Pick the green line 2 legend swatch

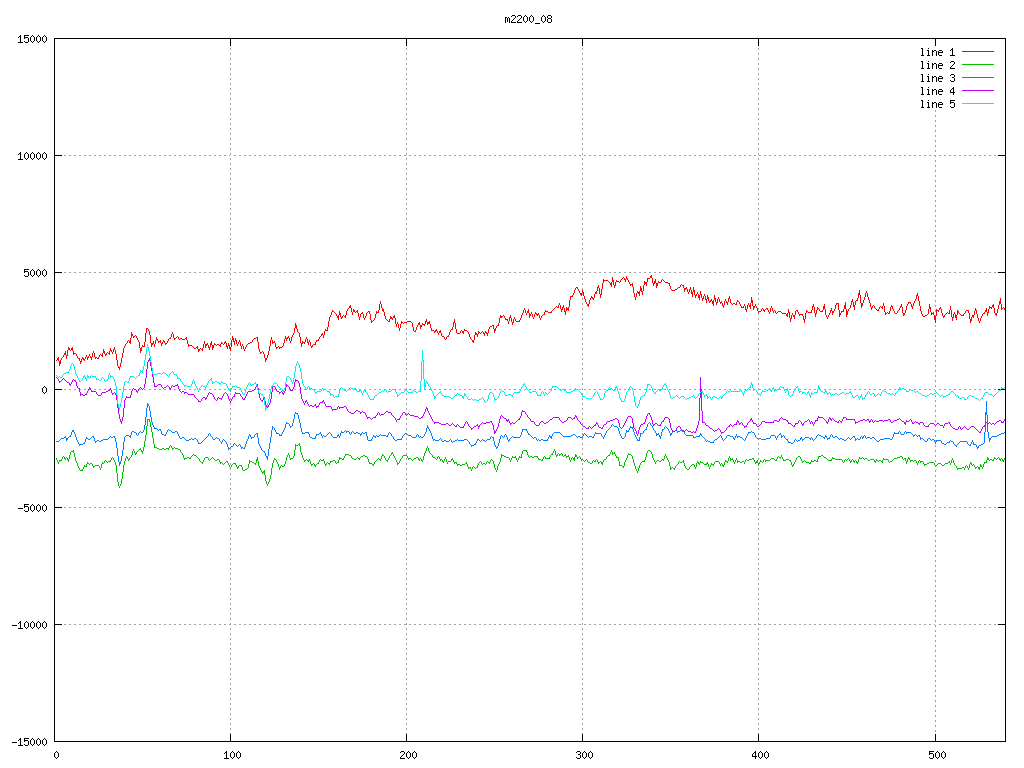coord(978,65)
